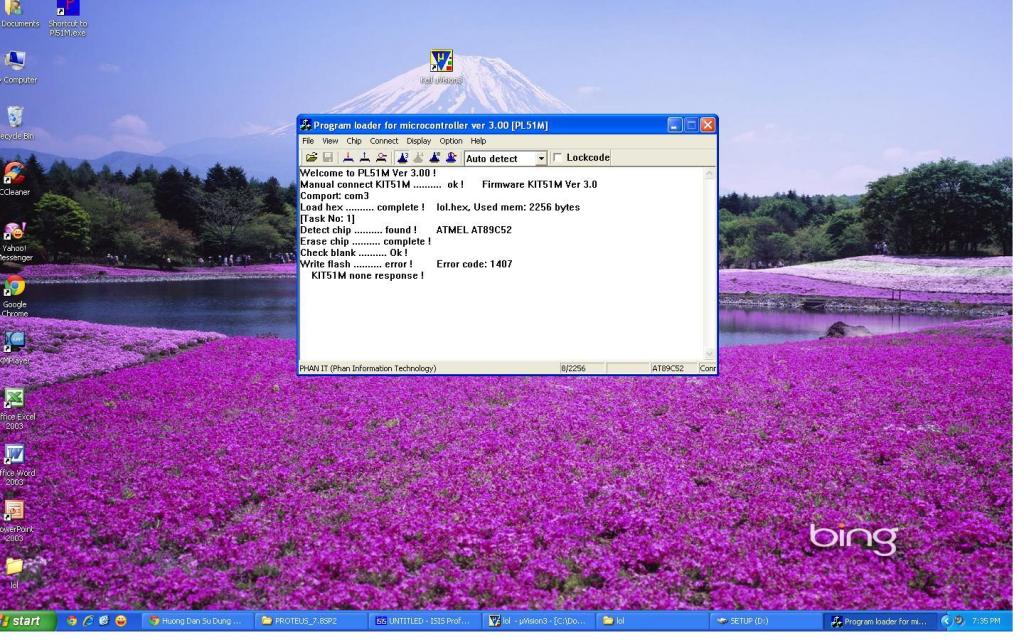The height and width of the screenshot is (640, 1024).
Task: Click the grayed-out floppy disk save icon
Action: coord(328,158)
